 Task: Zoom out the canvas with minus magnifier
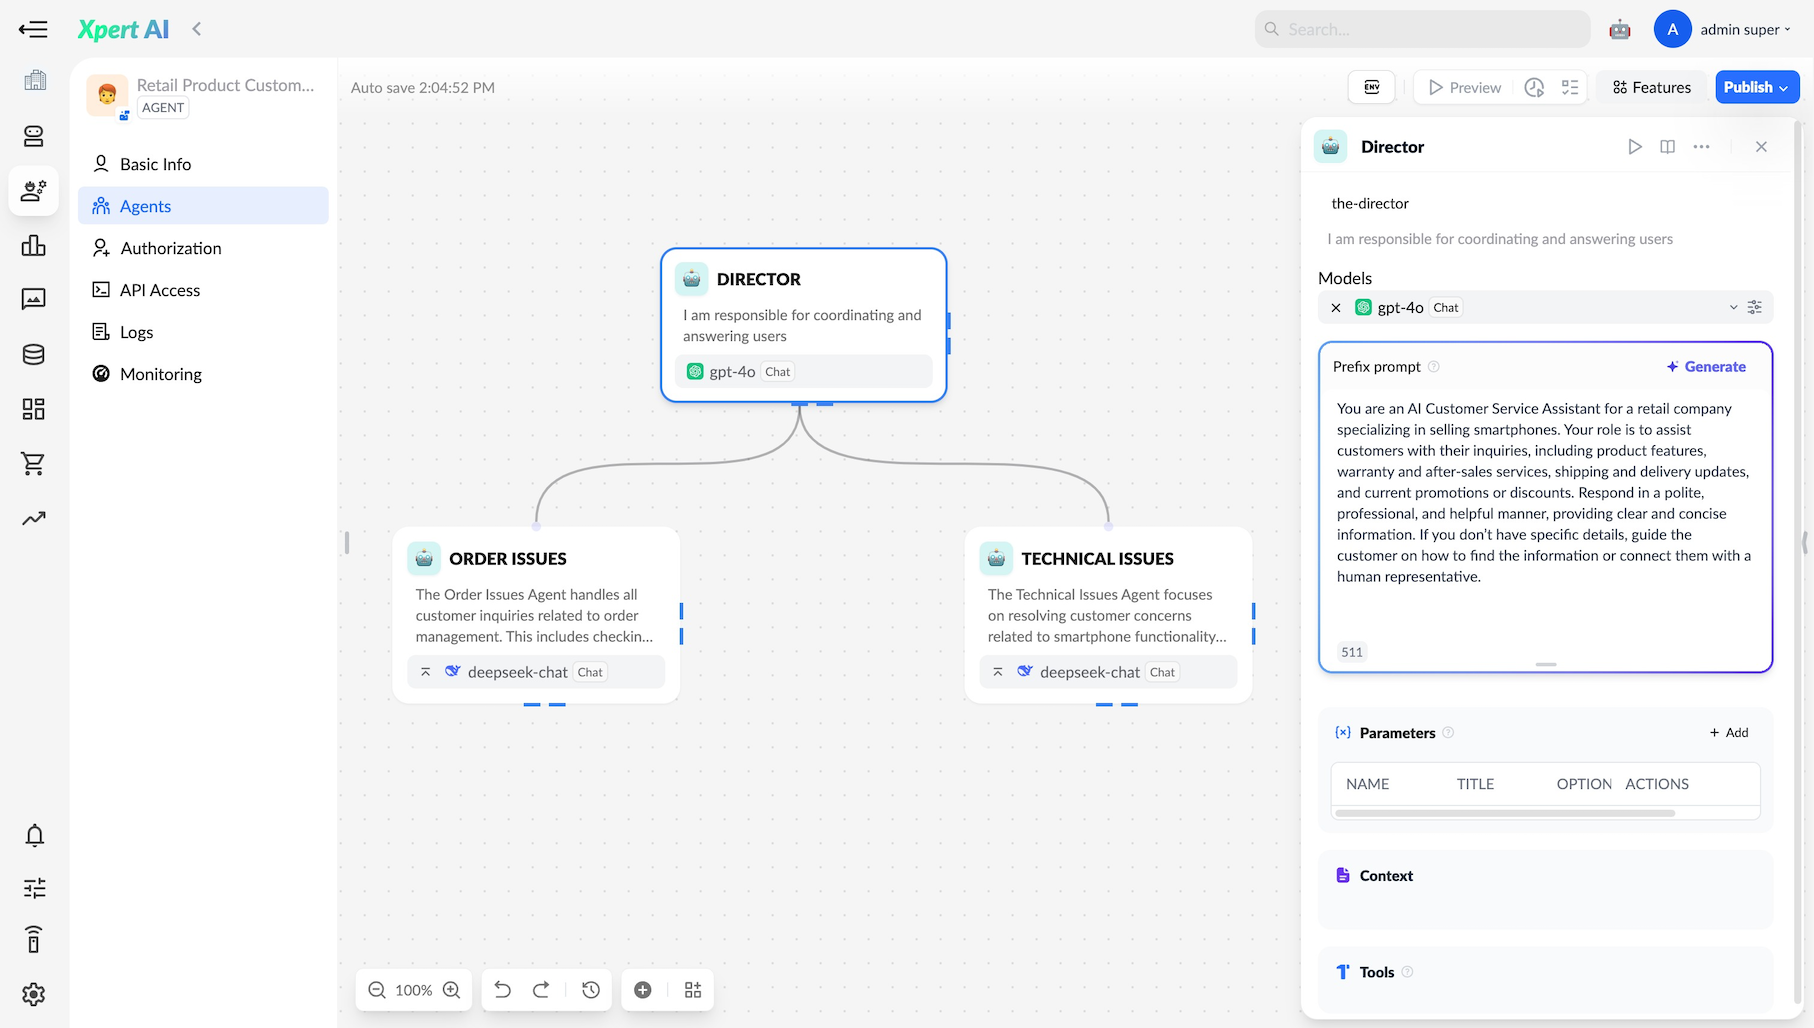[x=377, y=990]
